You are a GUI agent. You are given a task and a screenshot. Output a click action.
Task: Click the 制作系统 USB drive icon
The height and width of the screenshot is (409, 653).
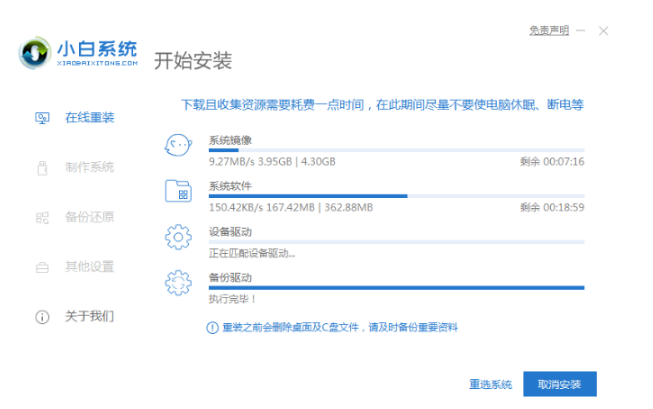coord(42,167)
